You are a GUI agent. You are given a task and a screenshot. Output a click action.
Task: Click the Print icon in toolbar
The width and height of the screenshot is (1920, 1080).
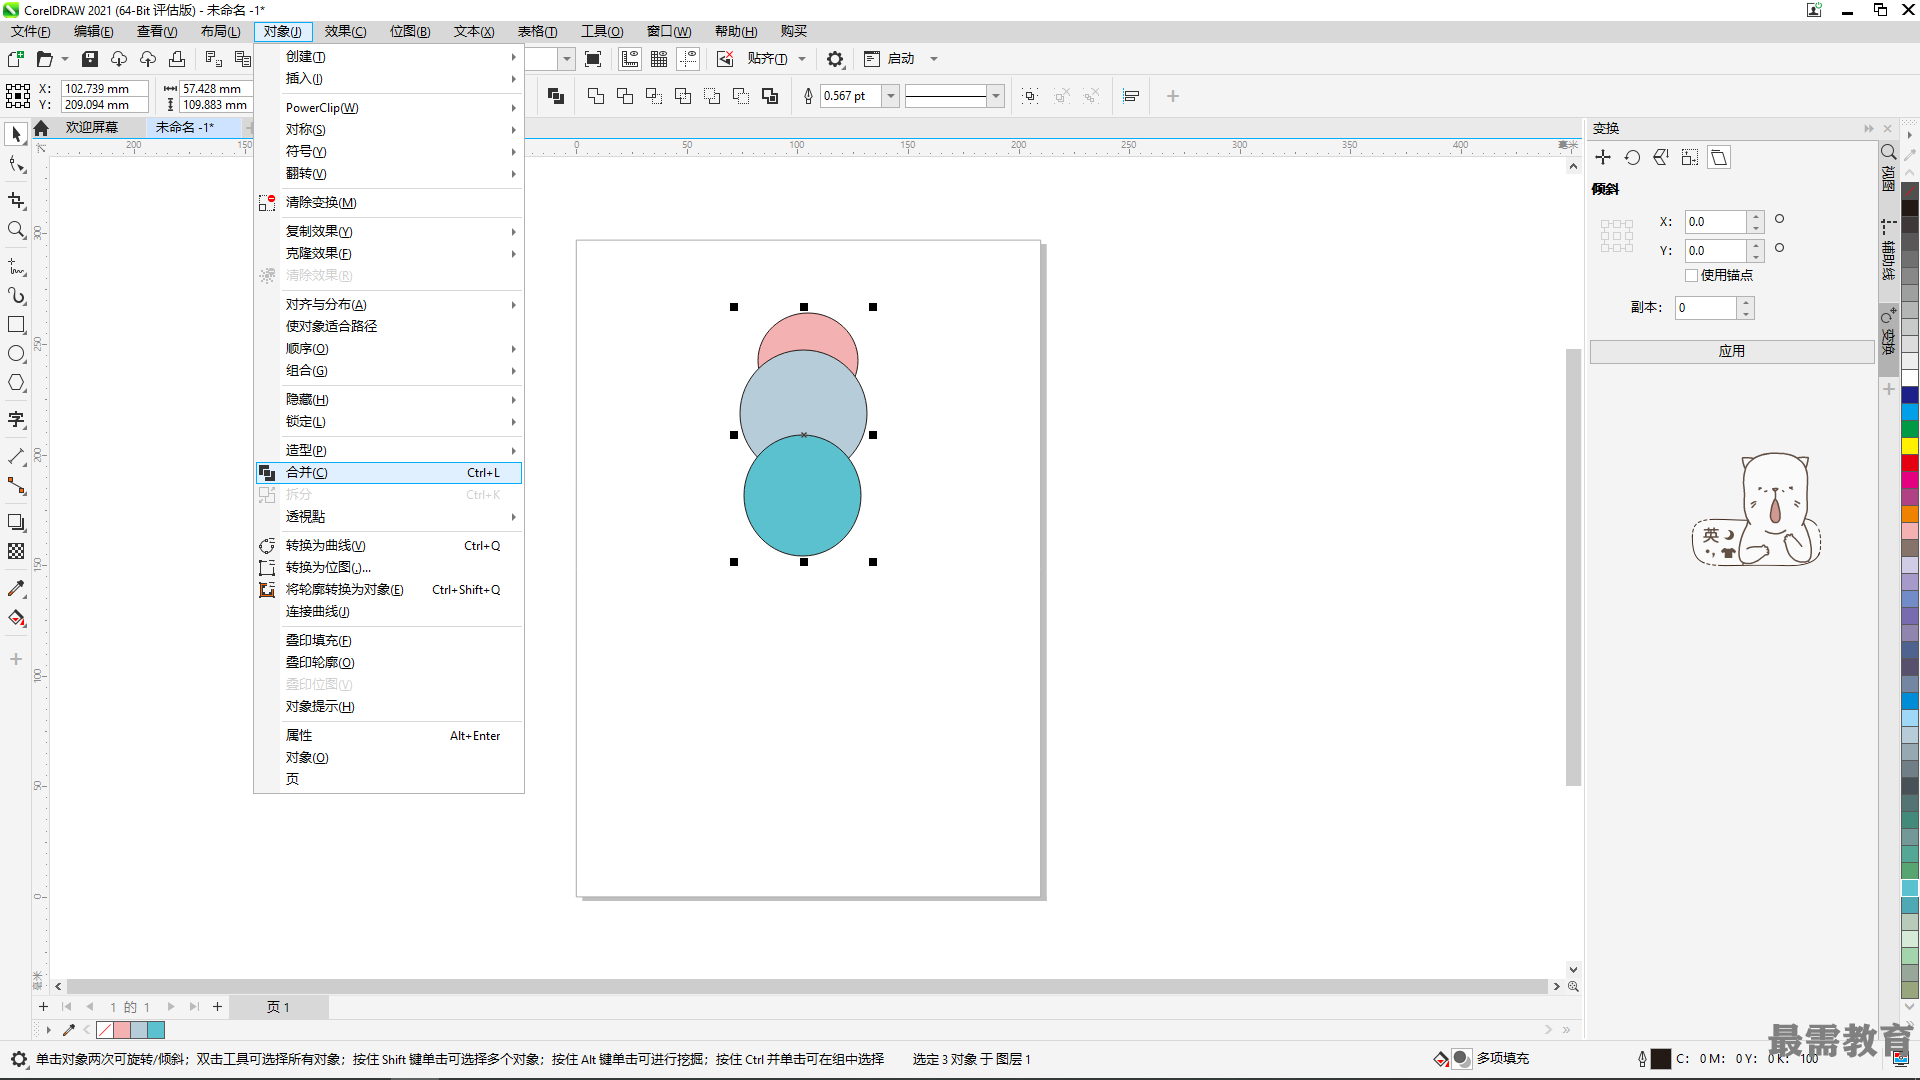[177, 59]
